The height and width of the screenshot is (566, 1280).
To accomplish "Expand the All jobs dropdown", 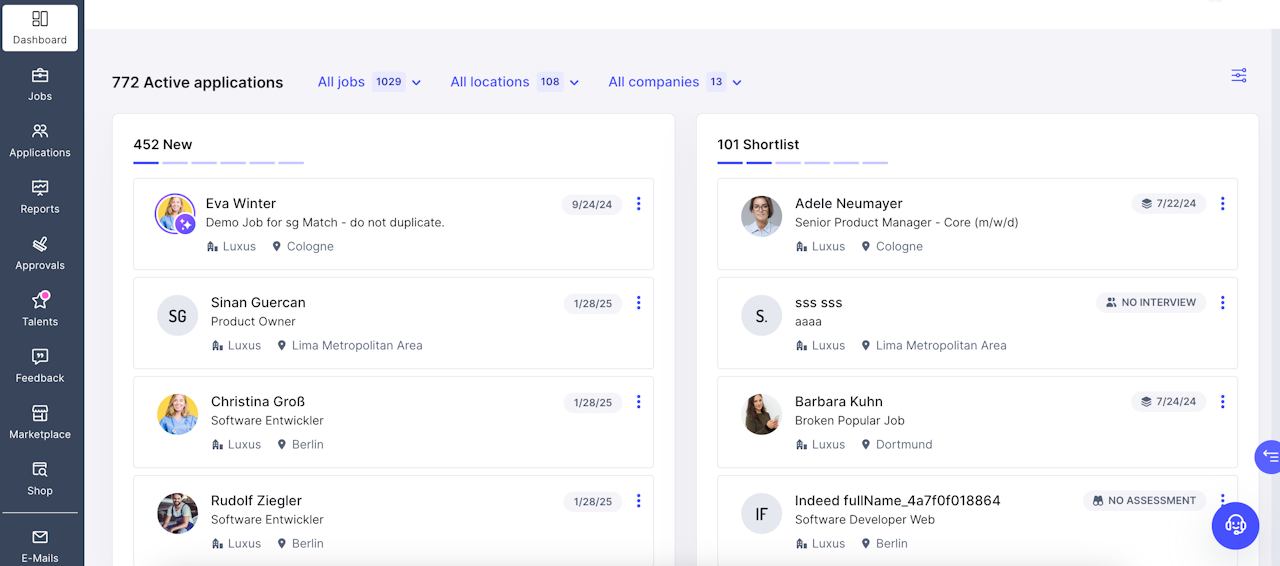I will (369, 82).
